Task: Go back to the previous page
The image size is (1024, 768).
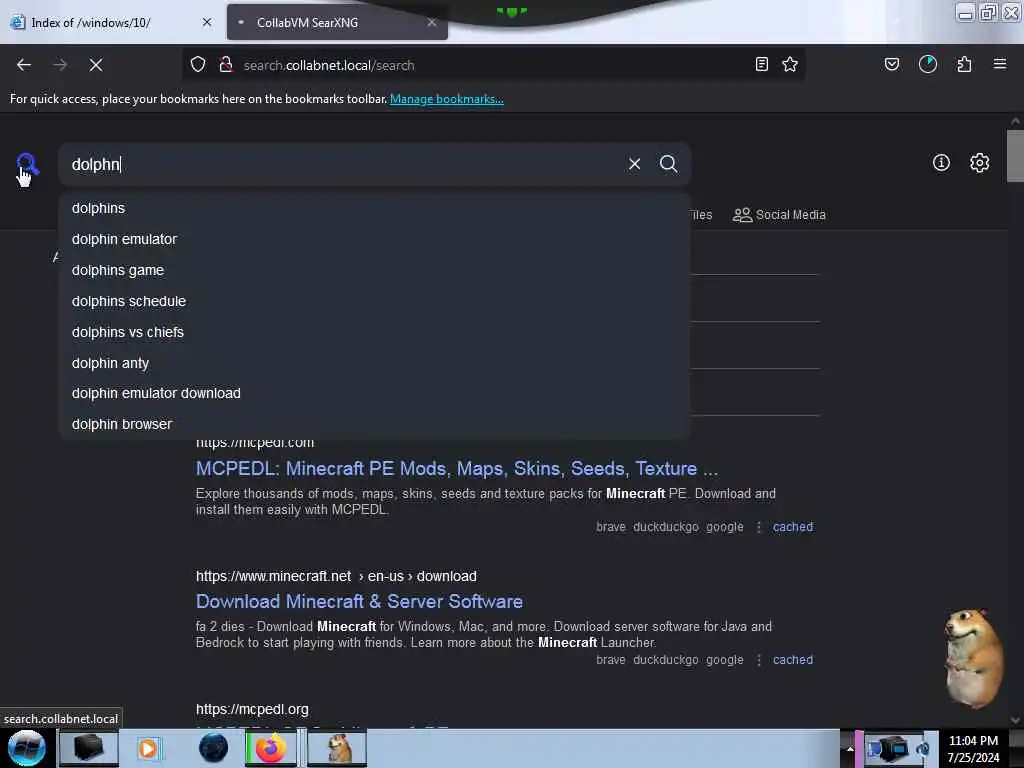Action: point(24,65)
